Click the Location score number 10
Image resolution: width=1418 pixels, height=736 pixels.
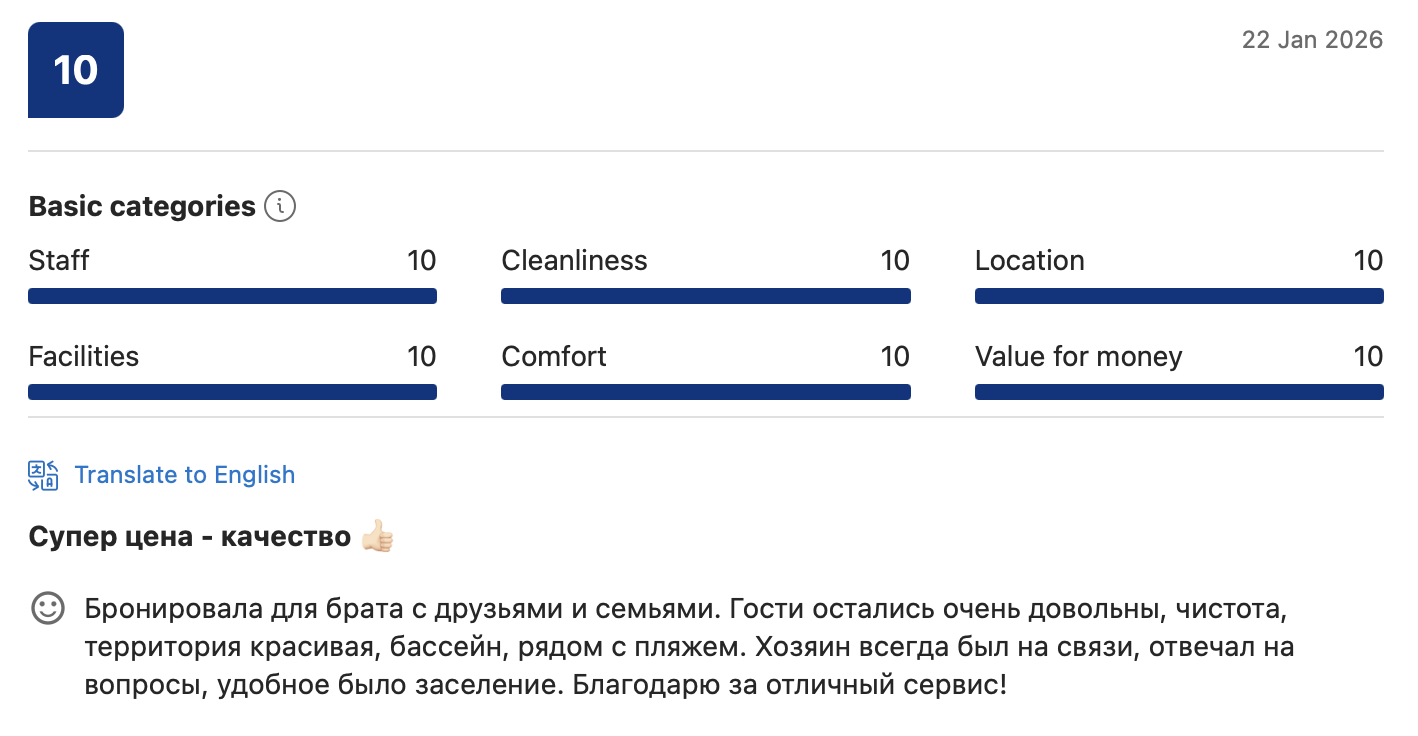tap(1368, 261)
